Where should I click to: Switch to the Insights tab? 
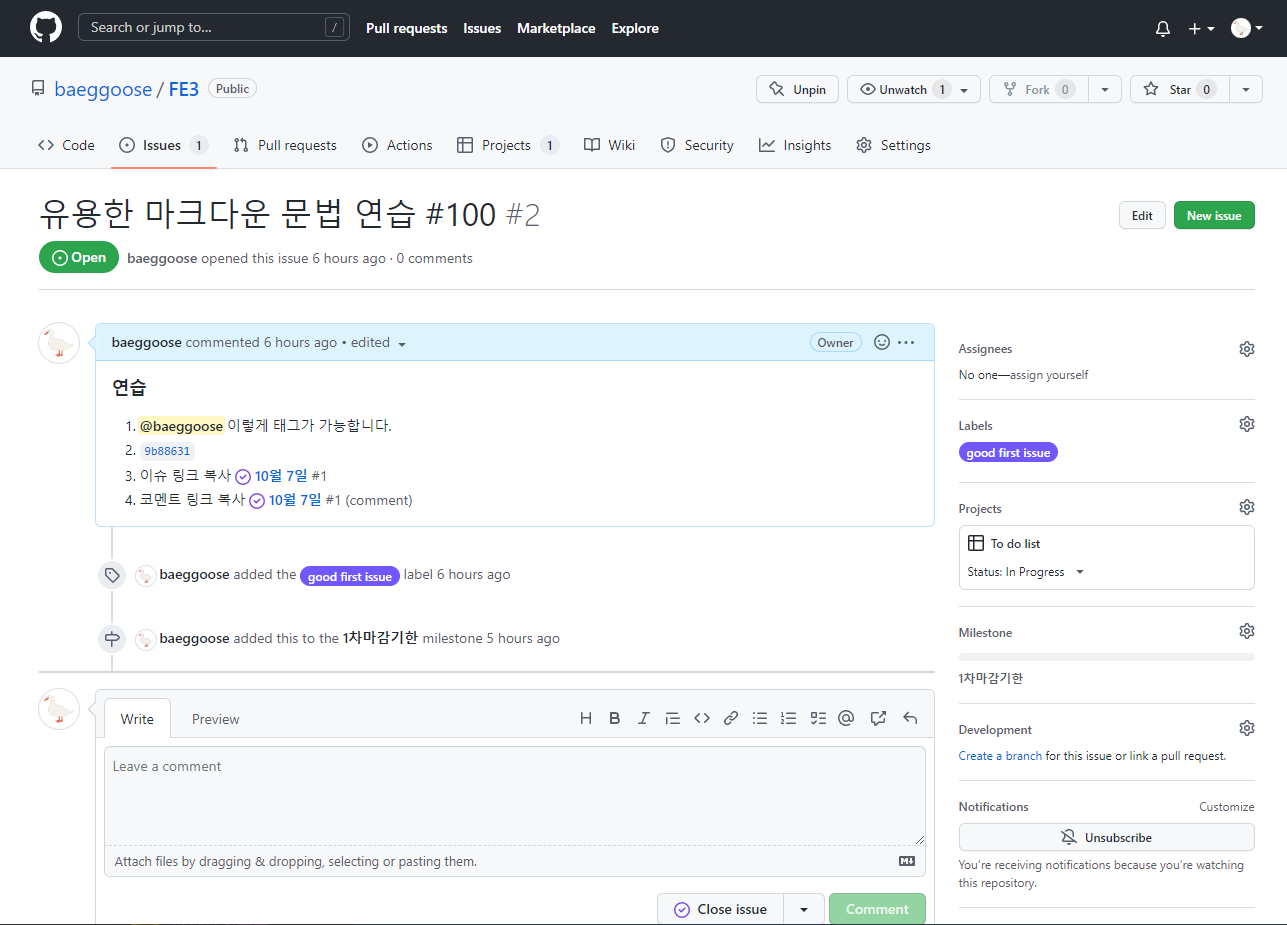795,145
